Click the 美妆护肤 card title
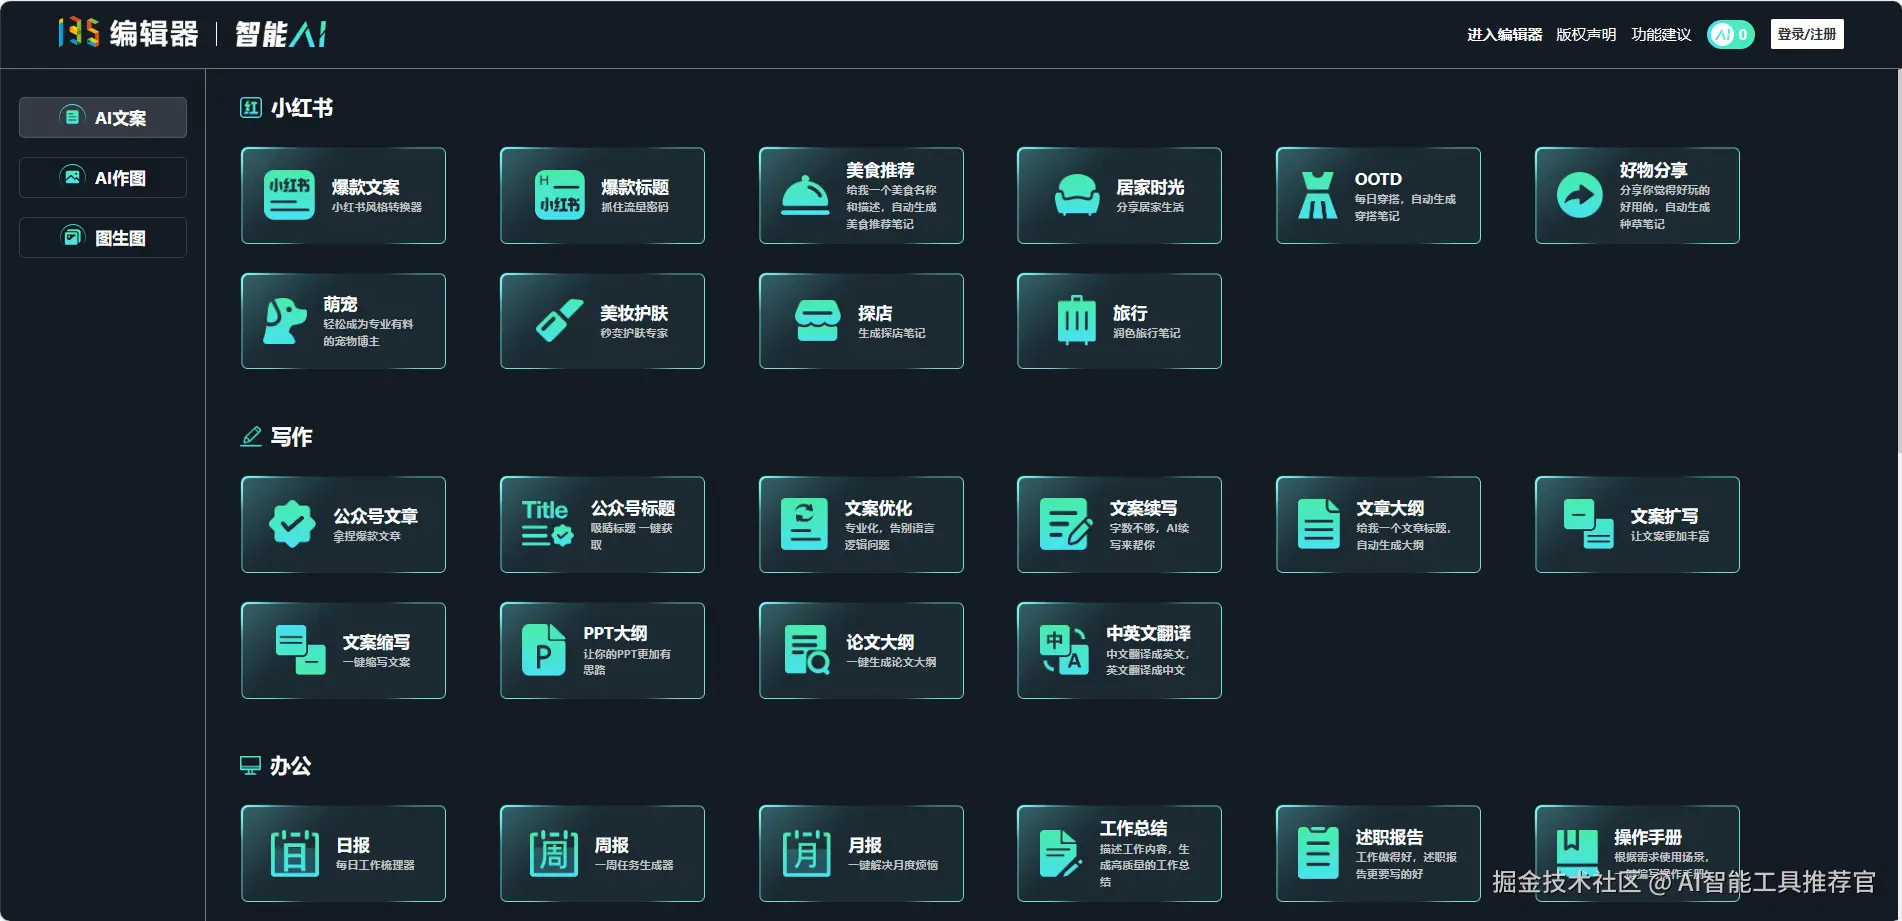 click(634, 313)
